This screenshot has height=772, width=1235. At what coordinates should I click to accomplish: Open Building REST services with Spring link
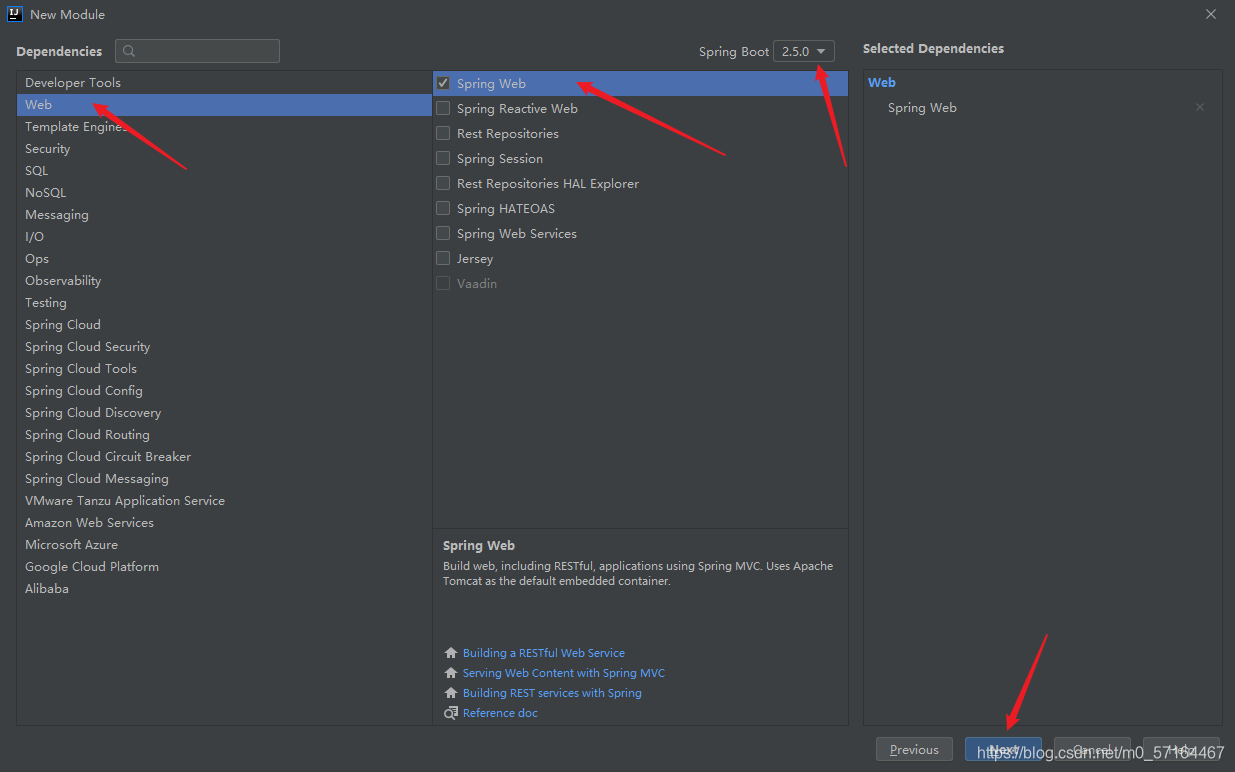click(552, 693)
